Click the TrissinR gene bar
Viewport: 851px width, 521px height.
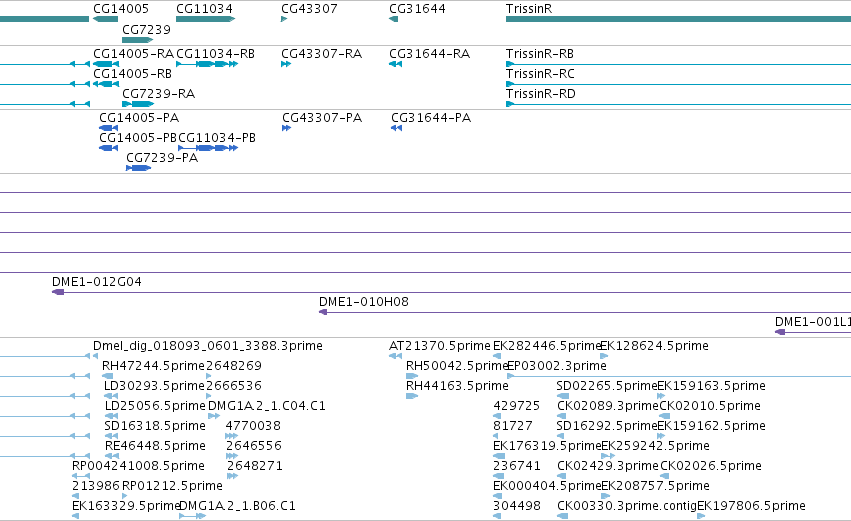678,19
